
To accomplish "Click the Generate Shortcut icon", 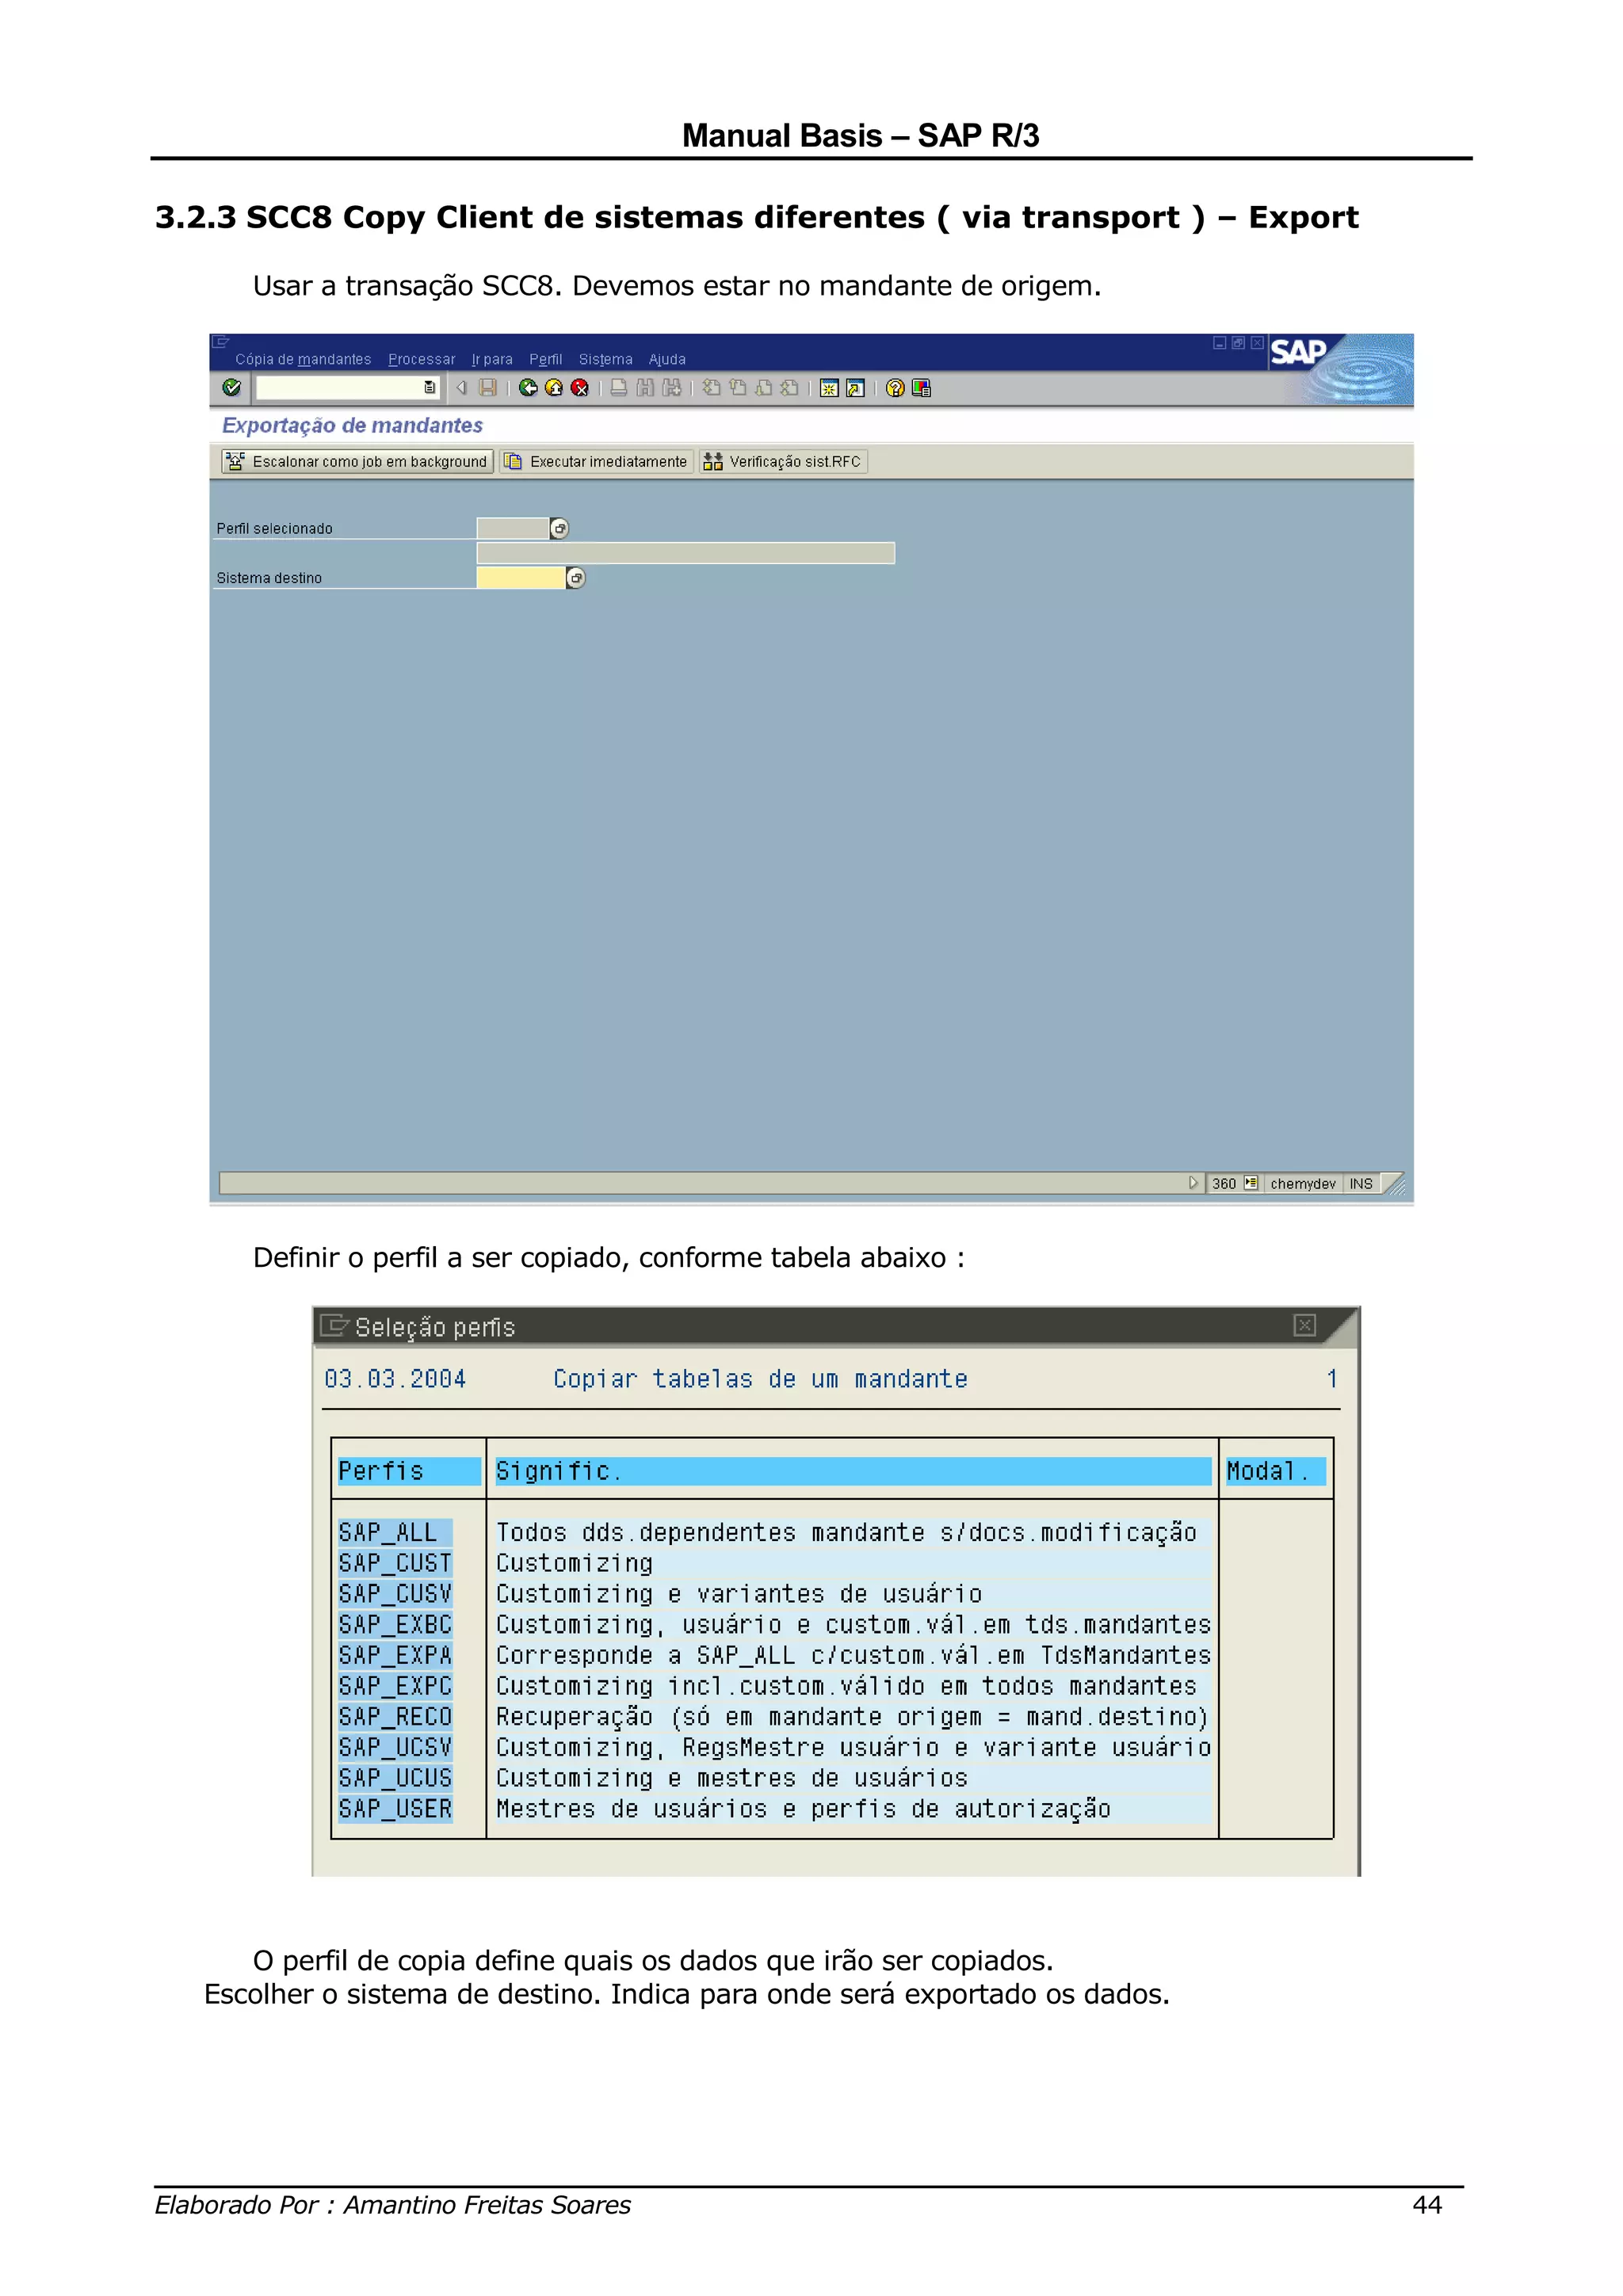I will (x=855, y=388).
